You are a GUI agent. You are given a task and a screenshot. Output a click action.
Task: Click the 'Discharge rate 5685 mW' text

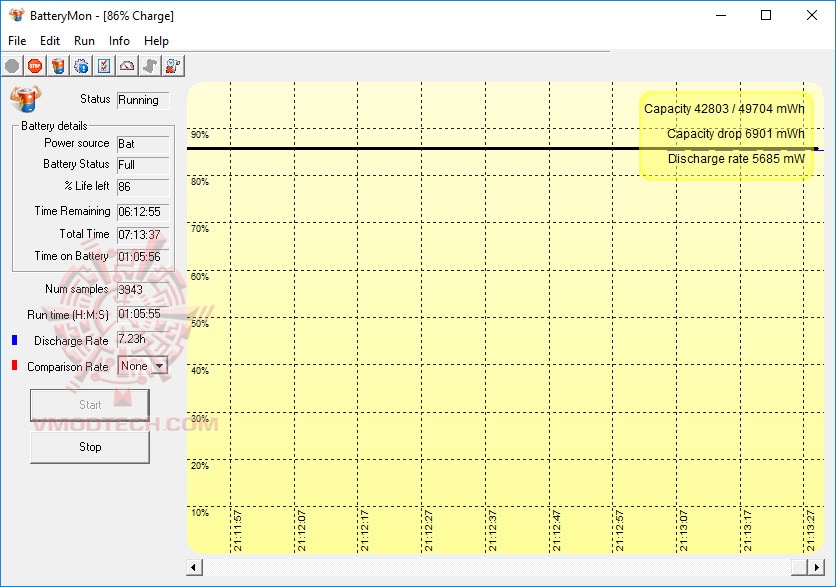point(736,159)
